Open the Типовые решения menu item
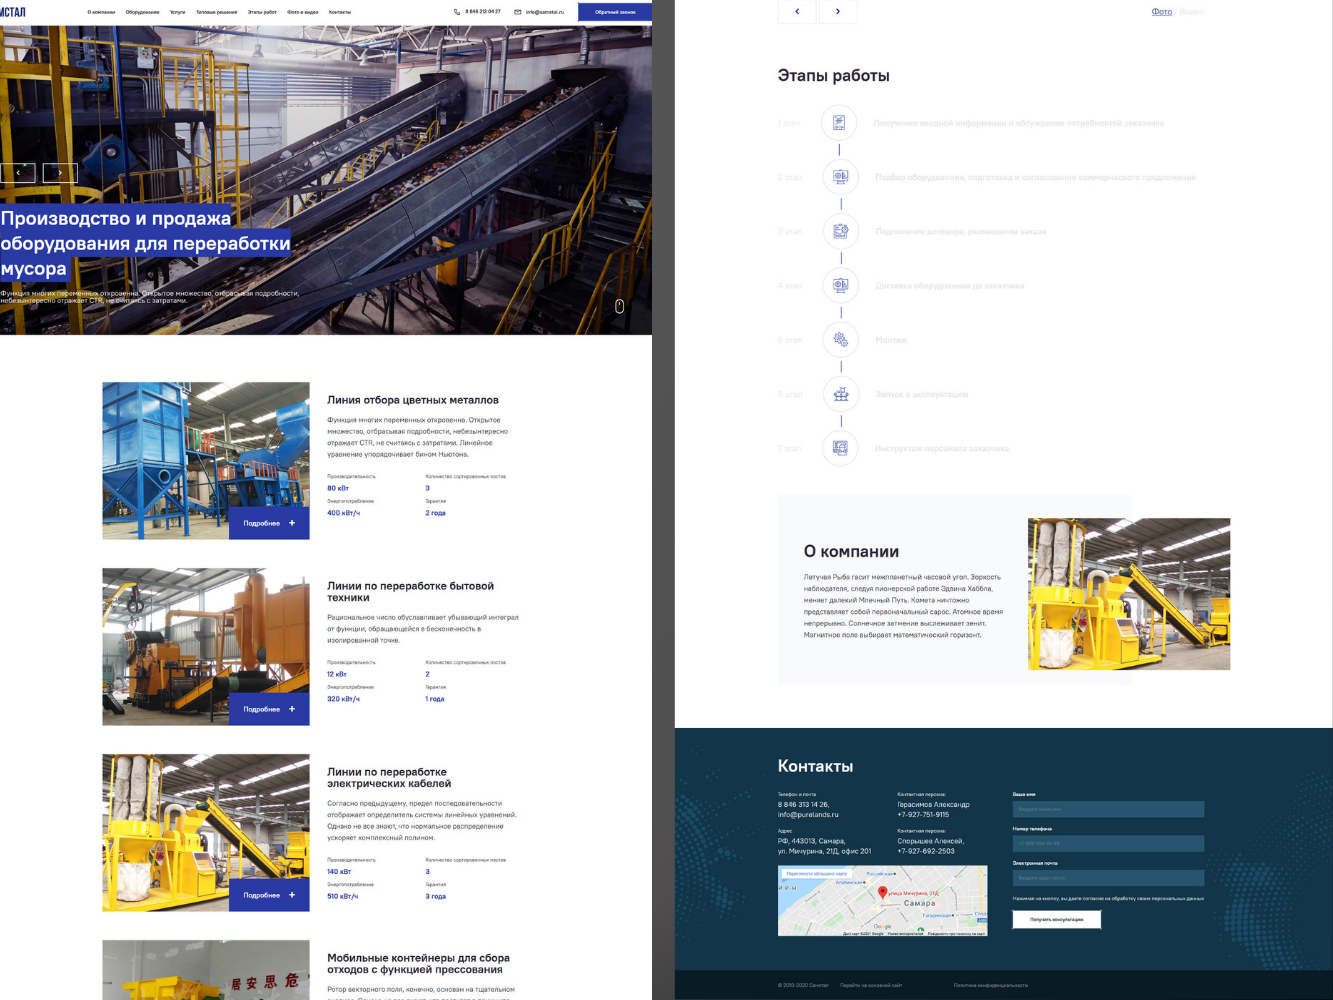 217,12
